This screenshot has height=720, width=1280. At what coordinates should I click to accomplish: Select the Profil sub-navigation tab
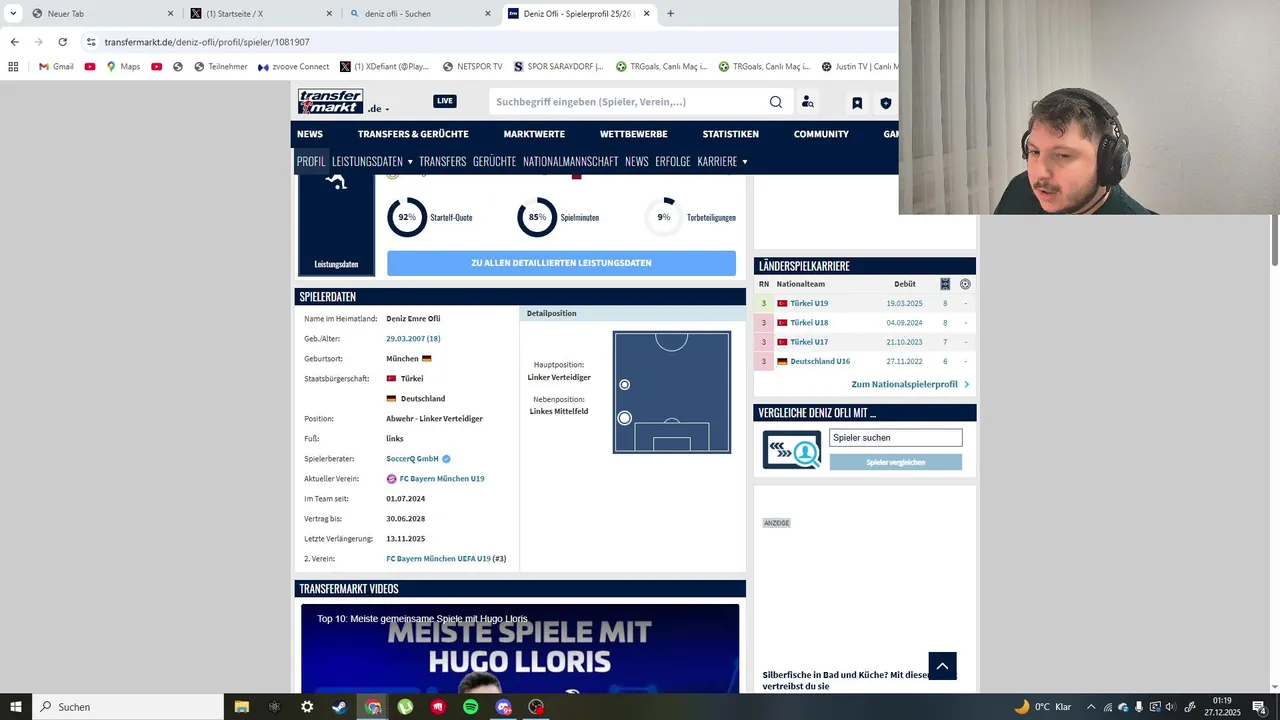click(311, 161)
